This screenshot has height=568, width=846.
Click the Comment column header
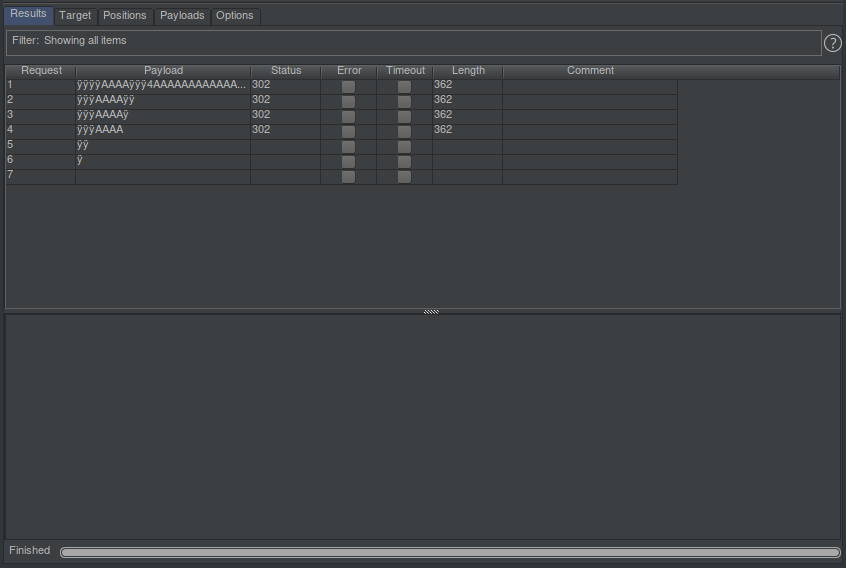tap(590, 71)
